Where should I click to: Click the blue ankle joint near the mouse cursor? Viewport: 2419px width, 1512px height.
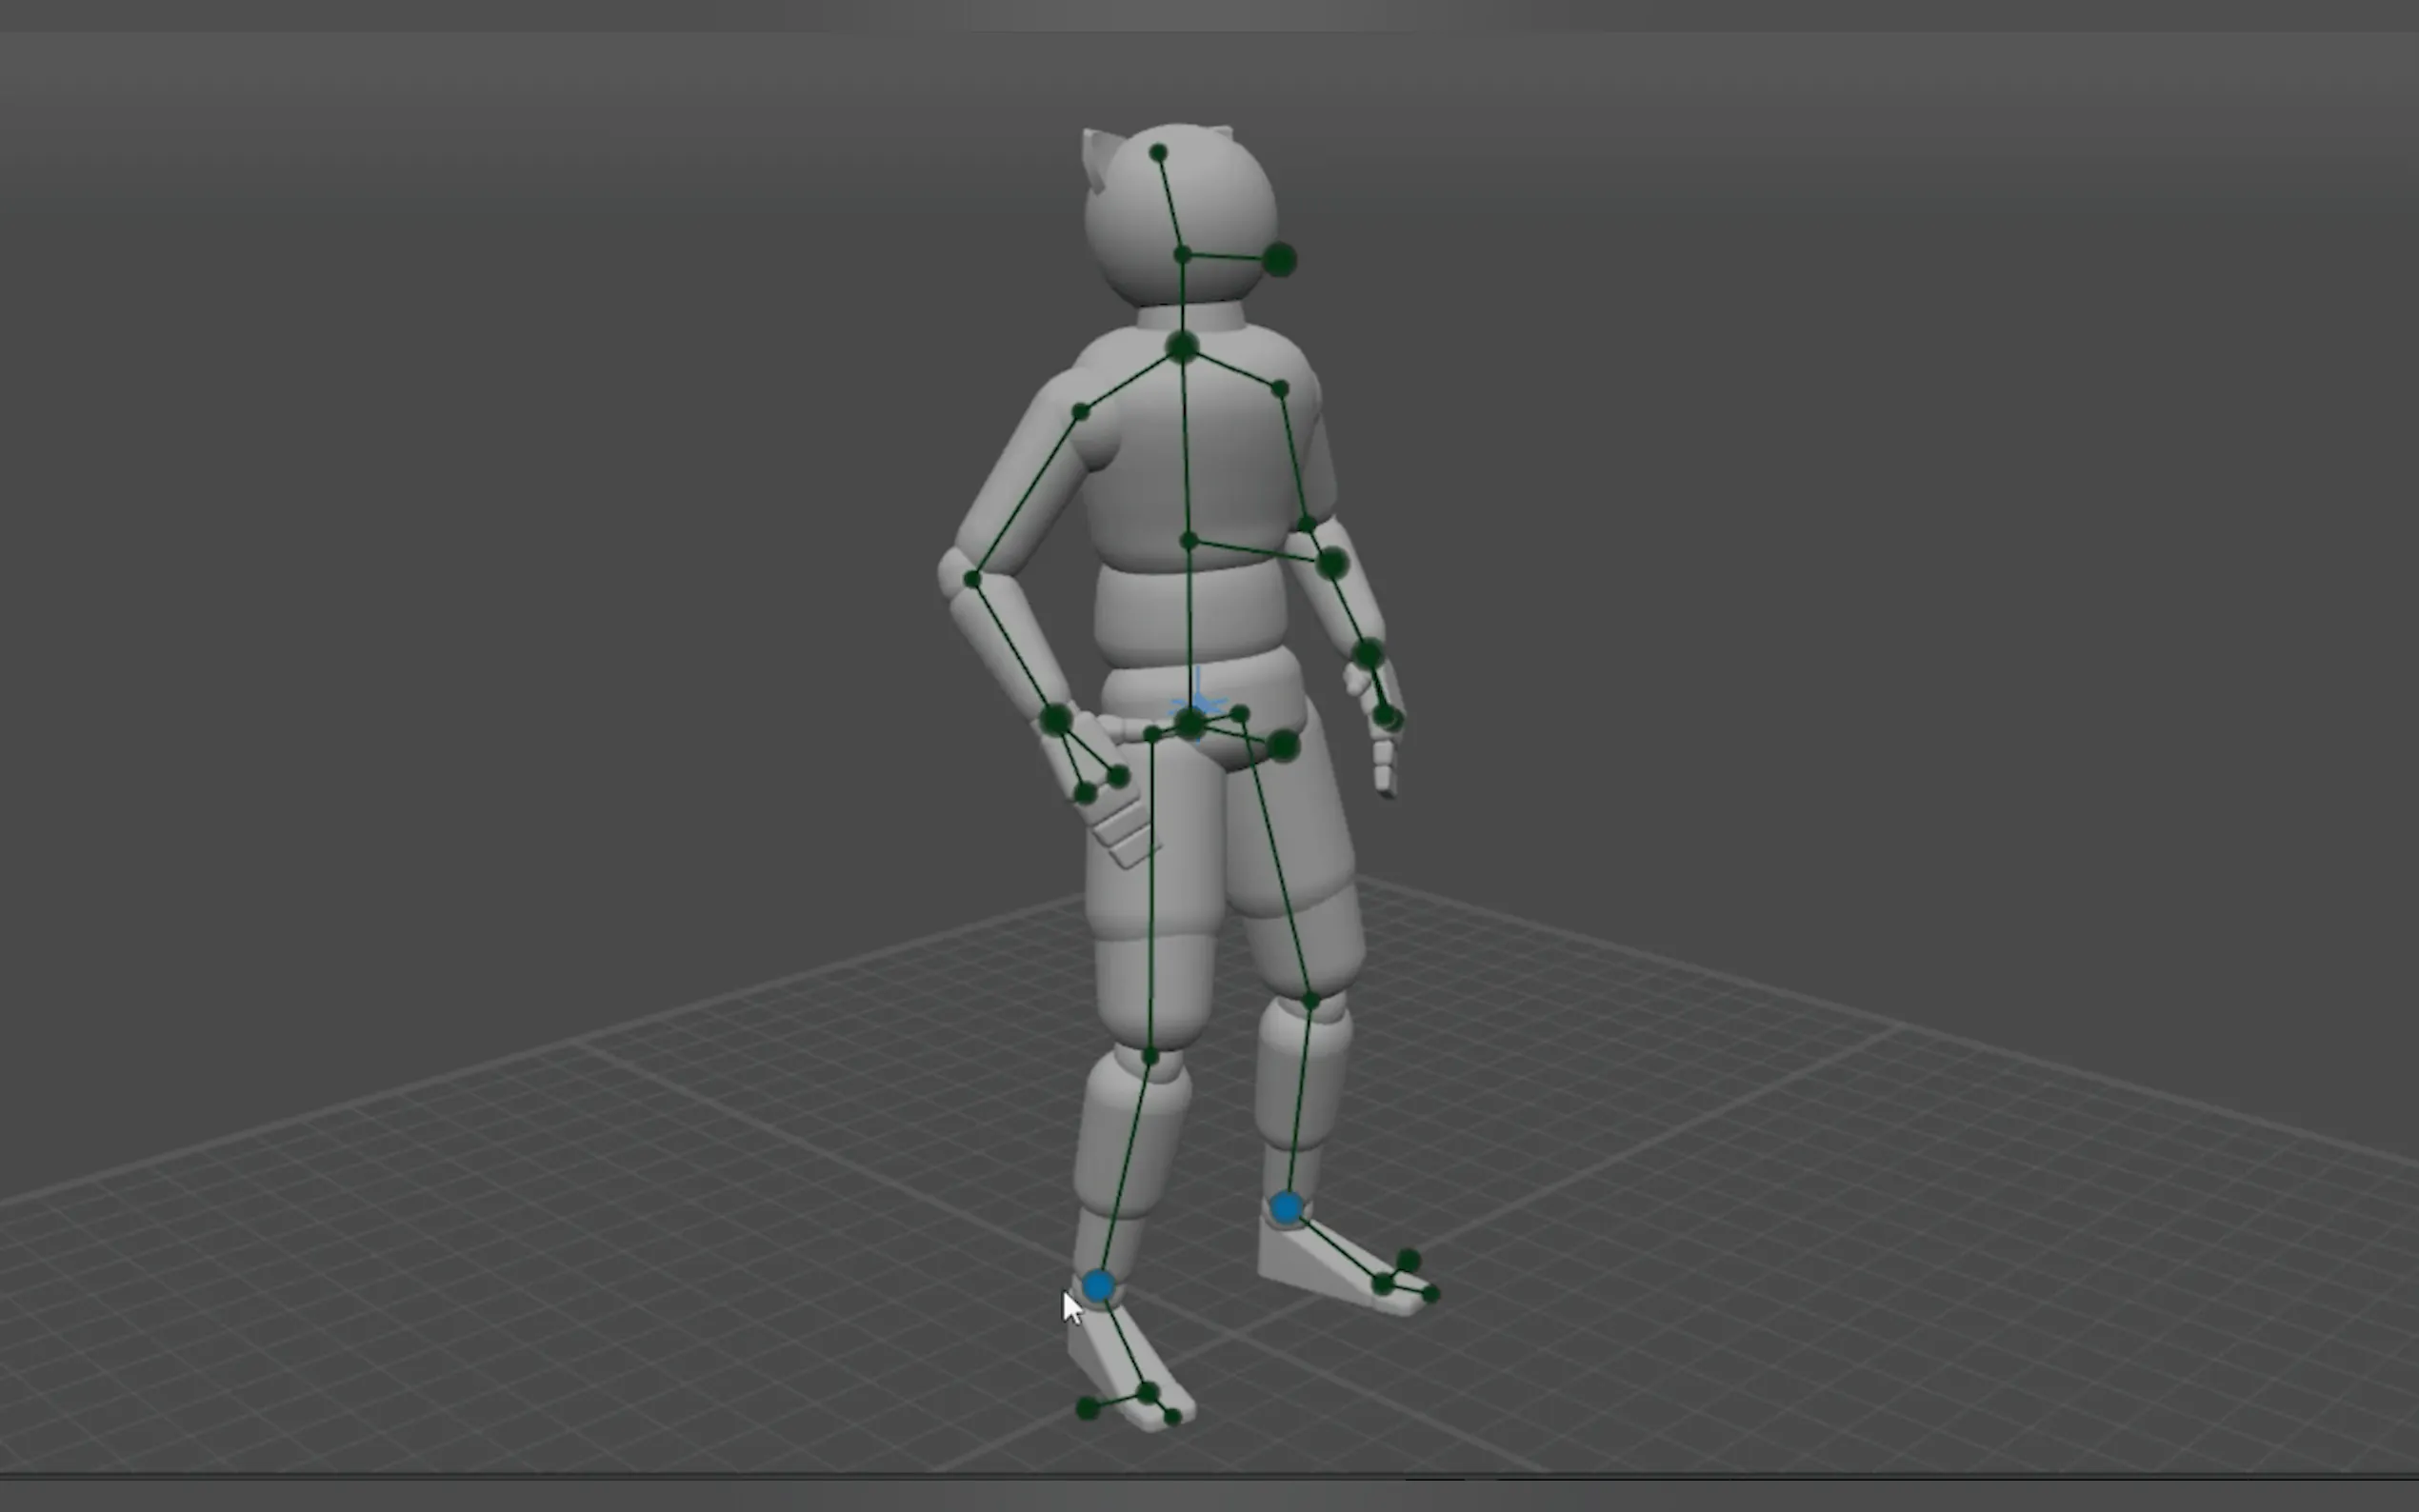pos(1098,1286)
